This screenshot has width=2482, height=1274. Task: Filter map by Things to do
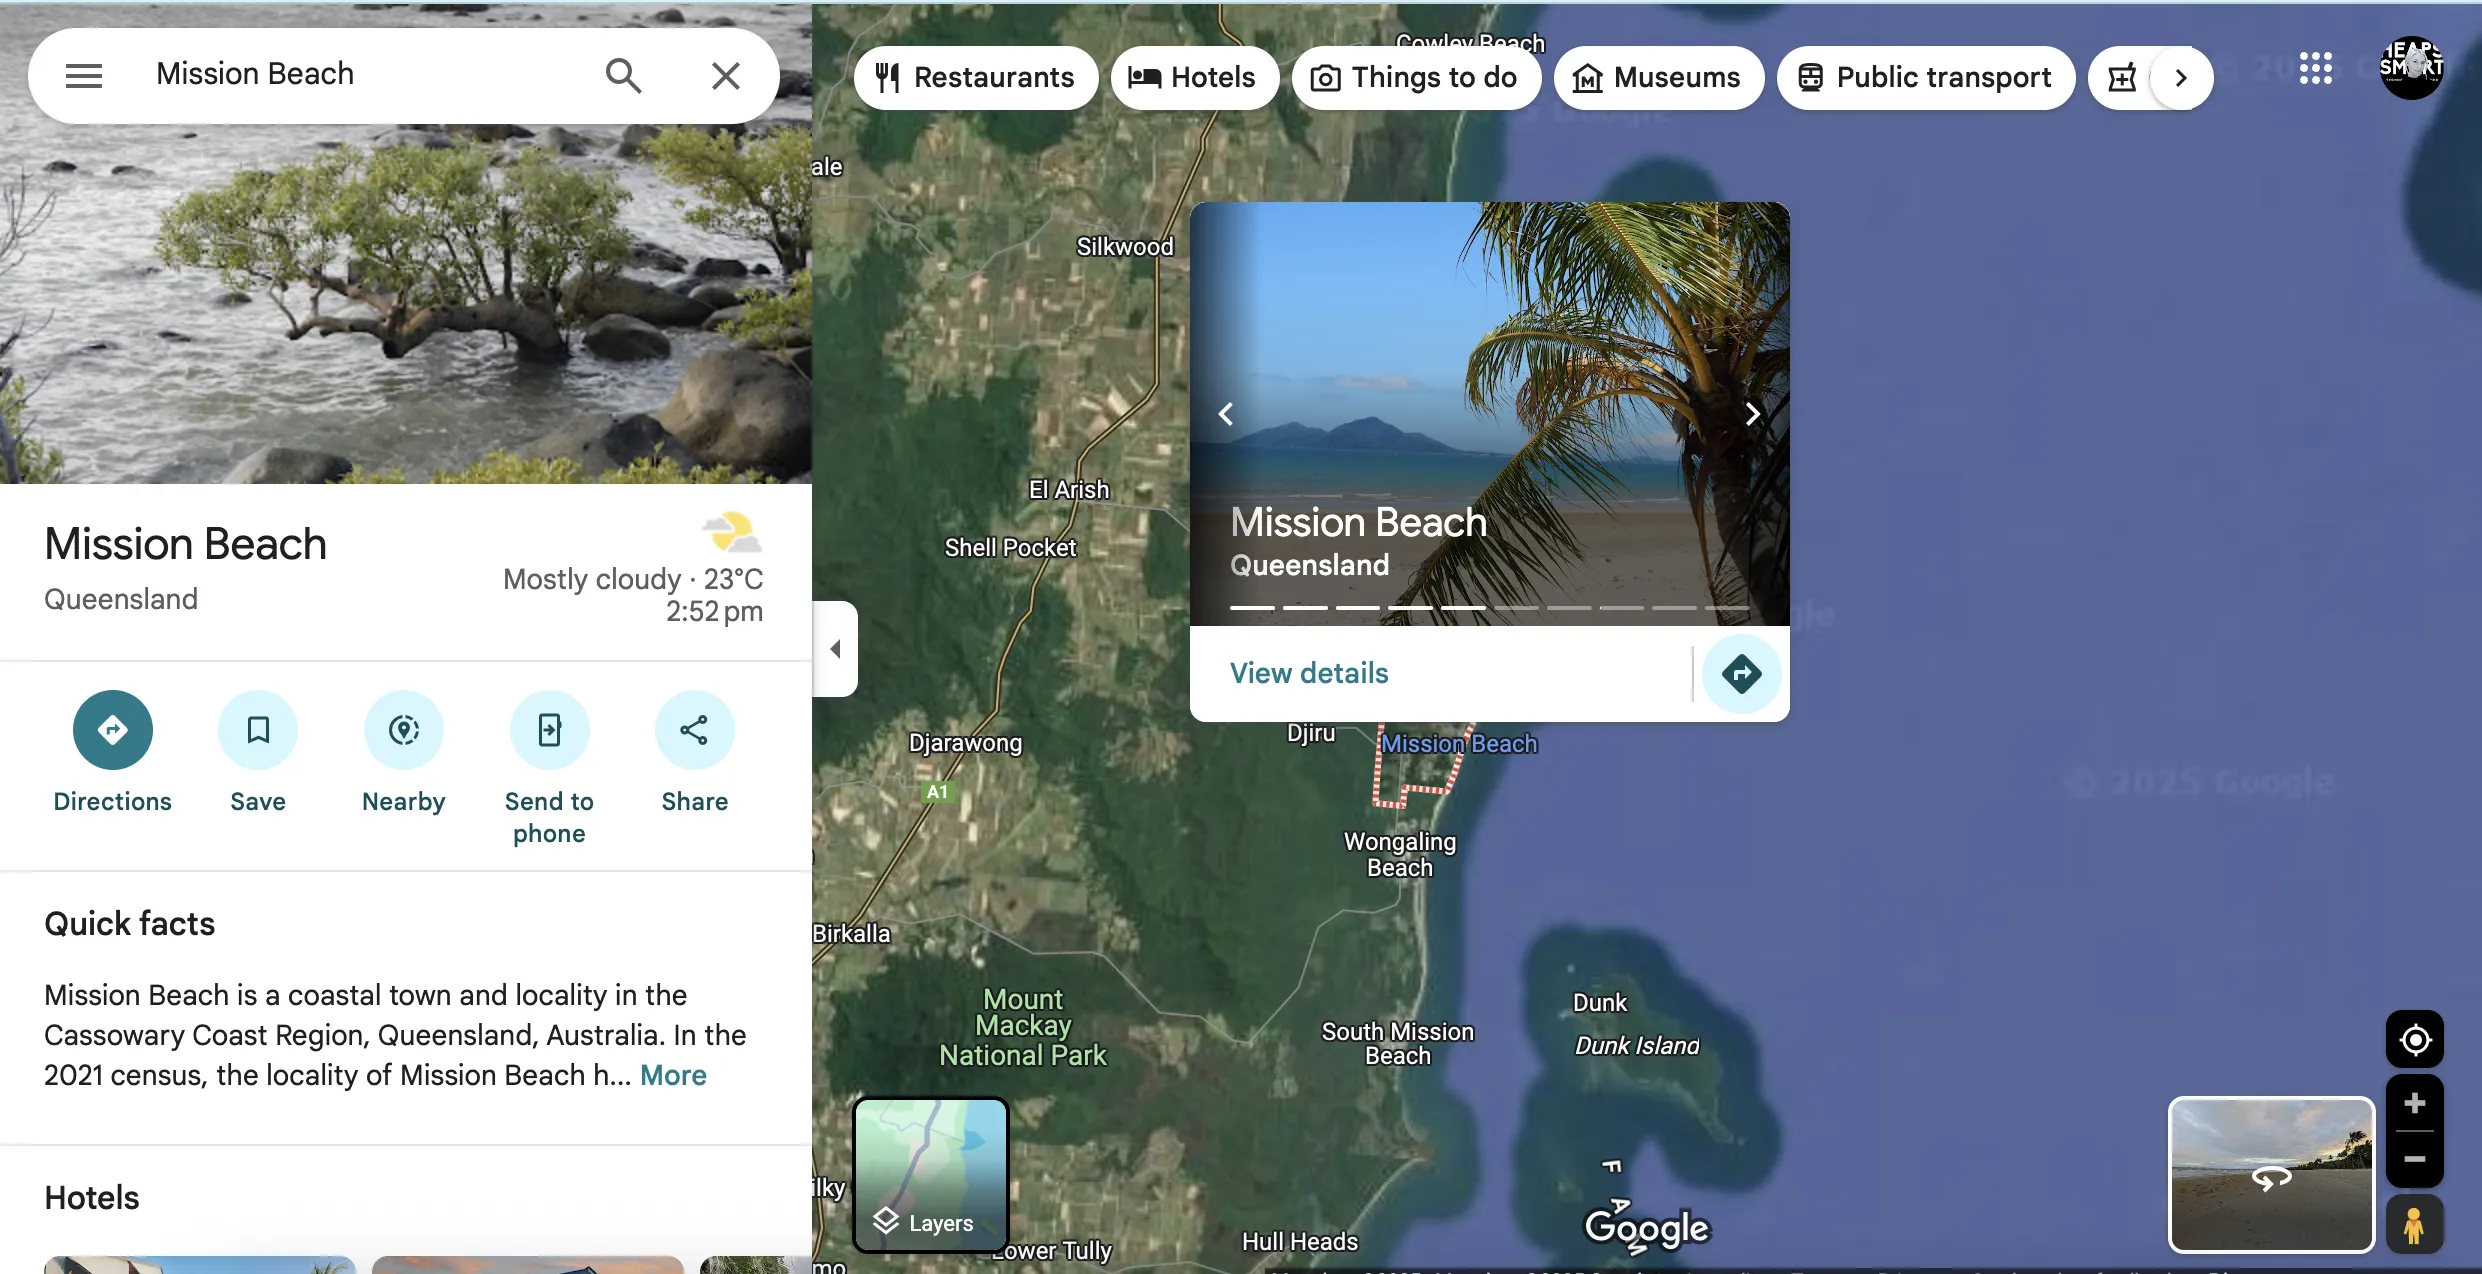coord(1415,77)
